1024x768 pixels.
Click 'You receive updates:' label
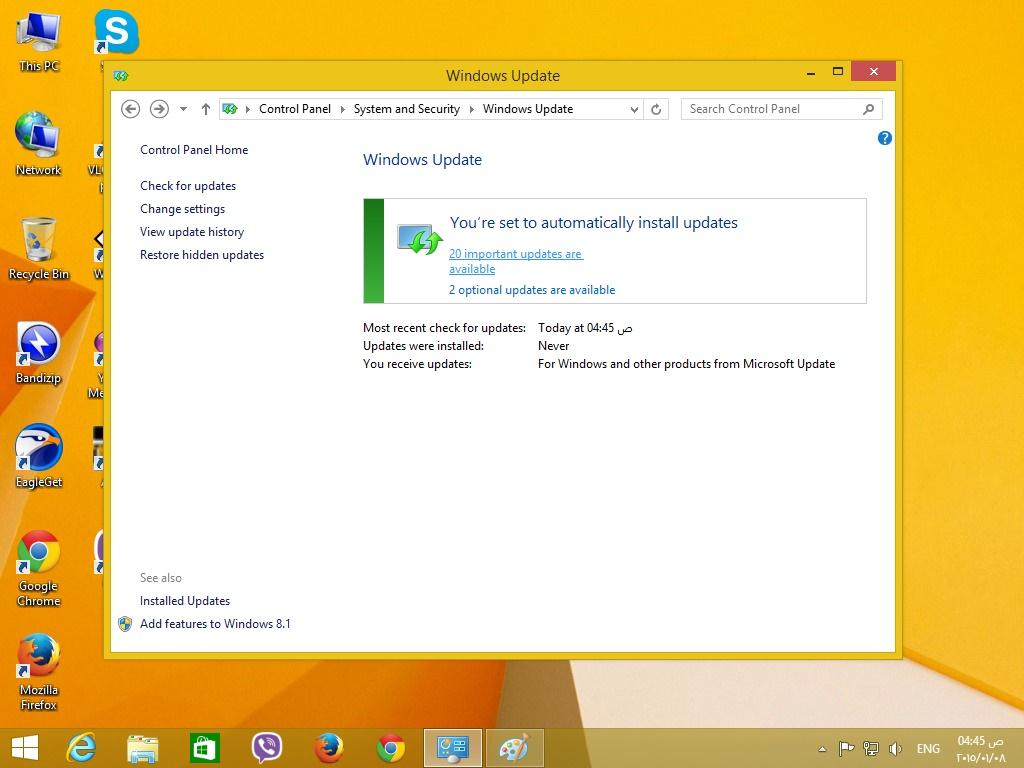[x=417, y=364]
